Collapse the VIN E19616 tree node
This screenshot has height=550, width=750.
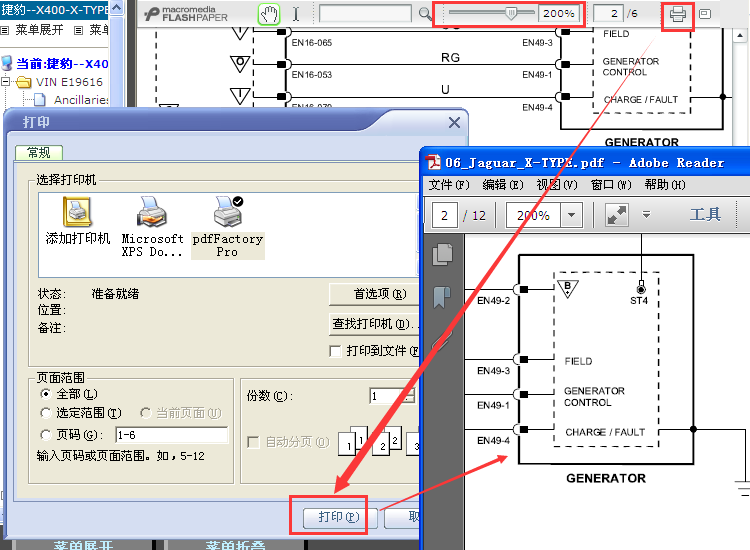pos(6,82)
